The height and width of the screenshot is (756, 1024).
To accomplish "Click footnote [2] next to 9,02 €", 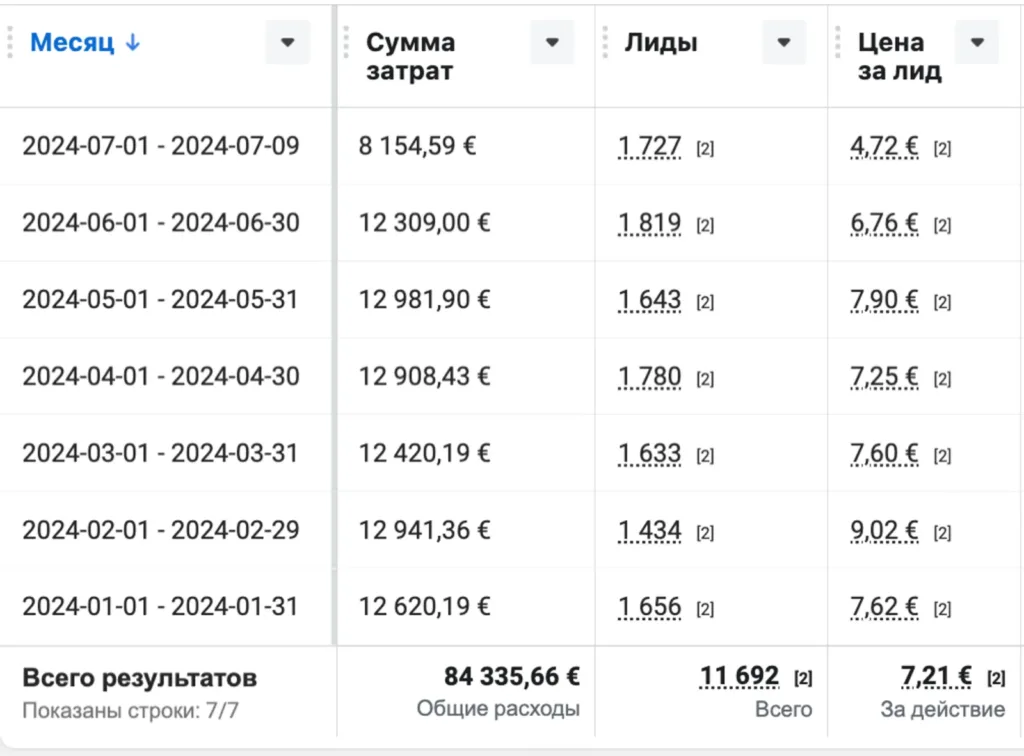I will tap(942, 533).
